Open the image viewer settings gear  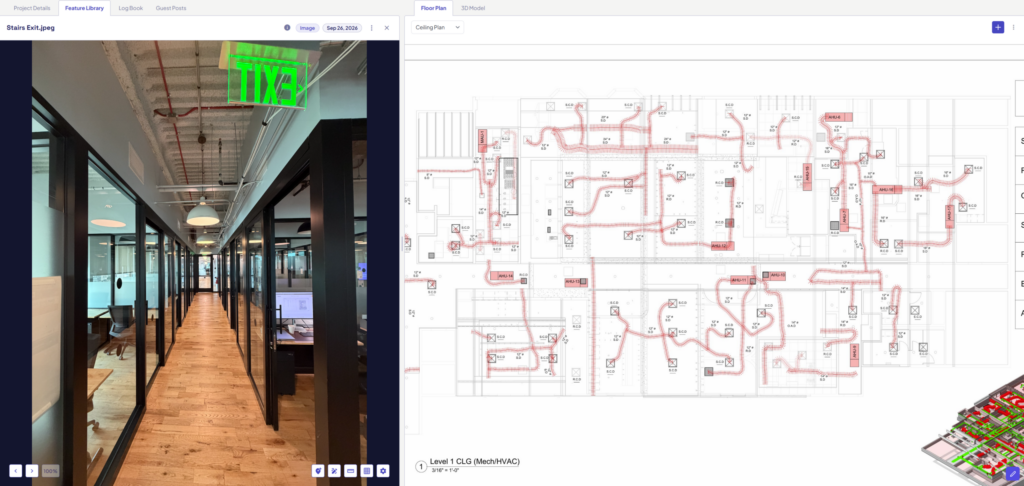[x=383, y=470]
